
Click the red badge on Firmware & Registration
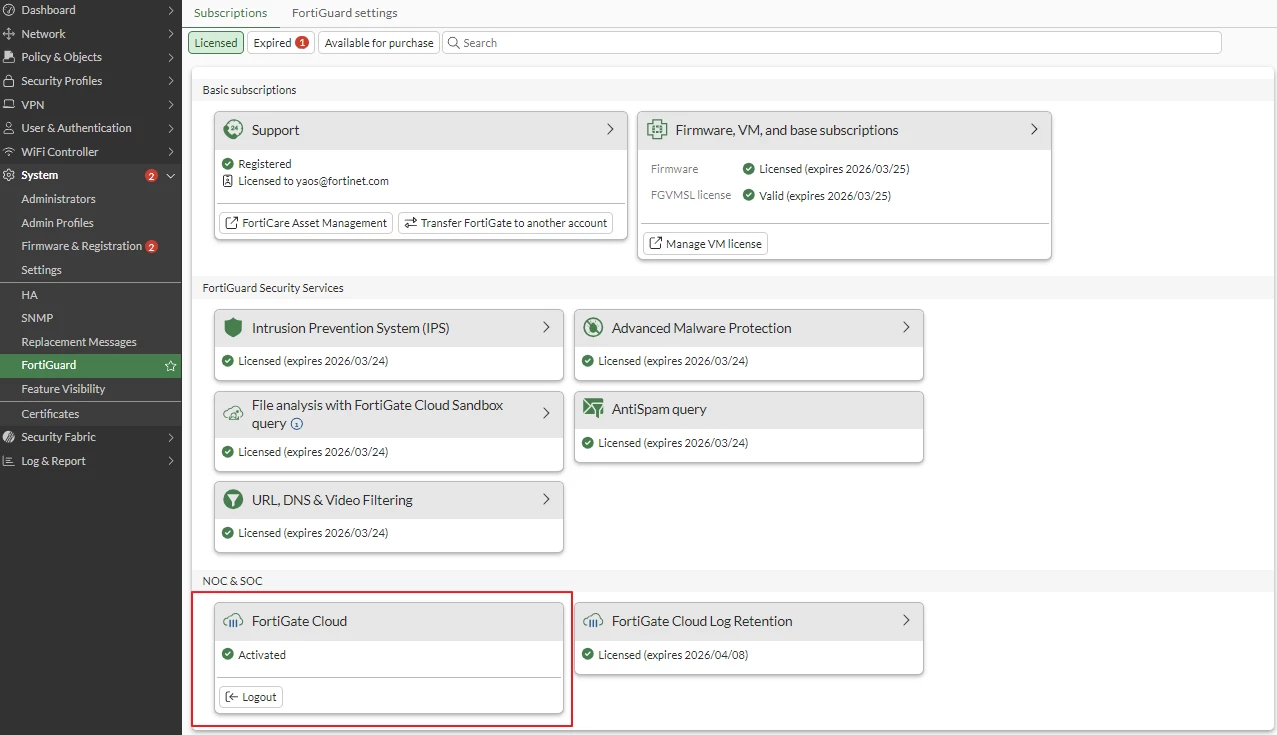(x=152, y=247)
